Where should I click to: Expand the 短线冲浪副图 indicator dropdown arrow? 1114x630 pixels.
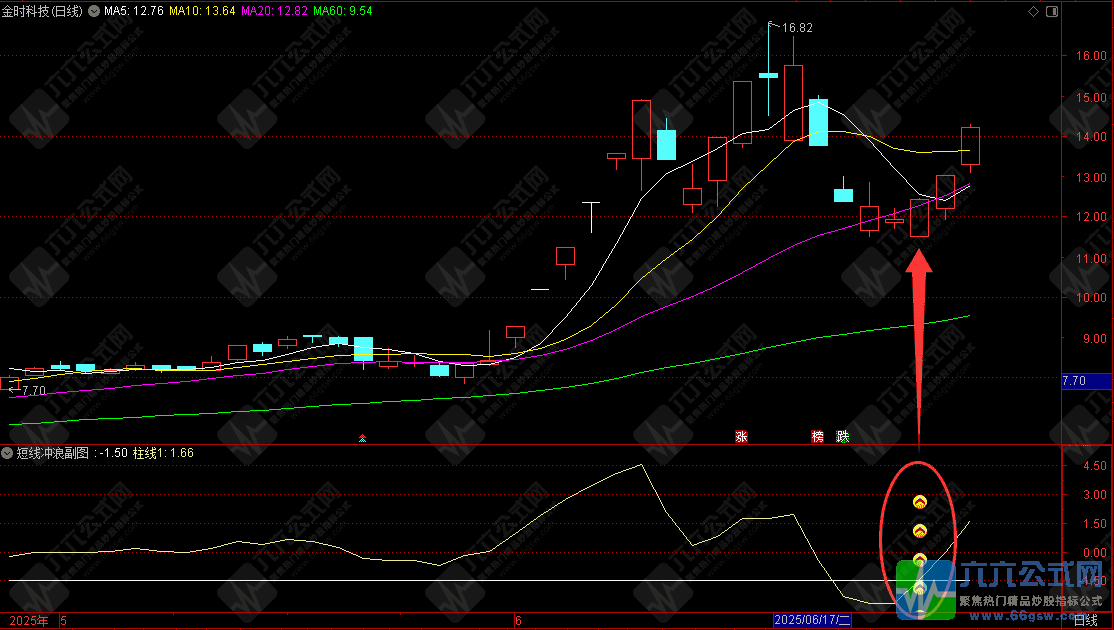click(x=8, y=453)
